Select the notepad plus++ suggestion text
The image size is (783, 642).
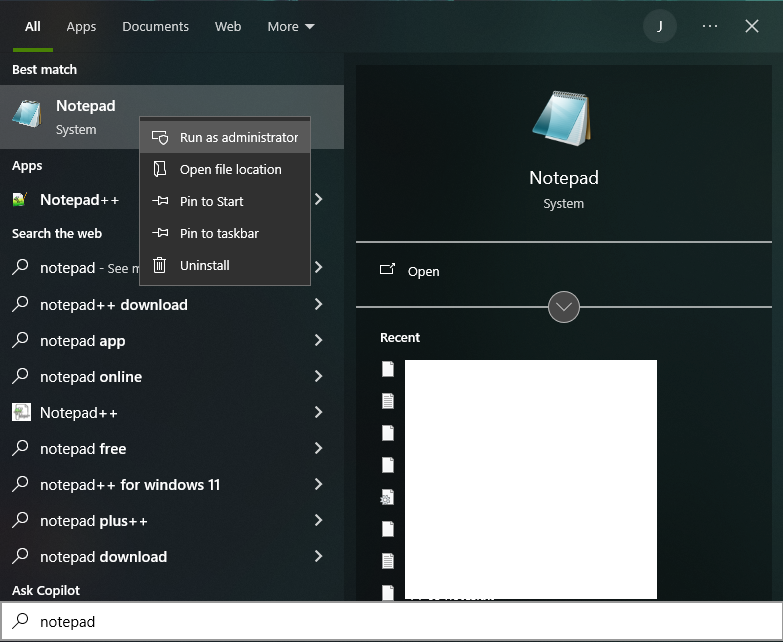coord(94,520)
